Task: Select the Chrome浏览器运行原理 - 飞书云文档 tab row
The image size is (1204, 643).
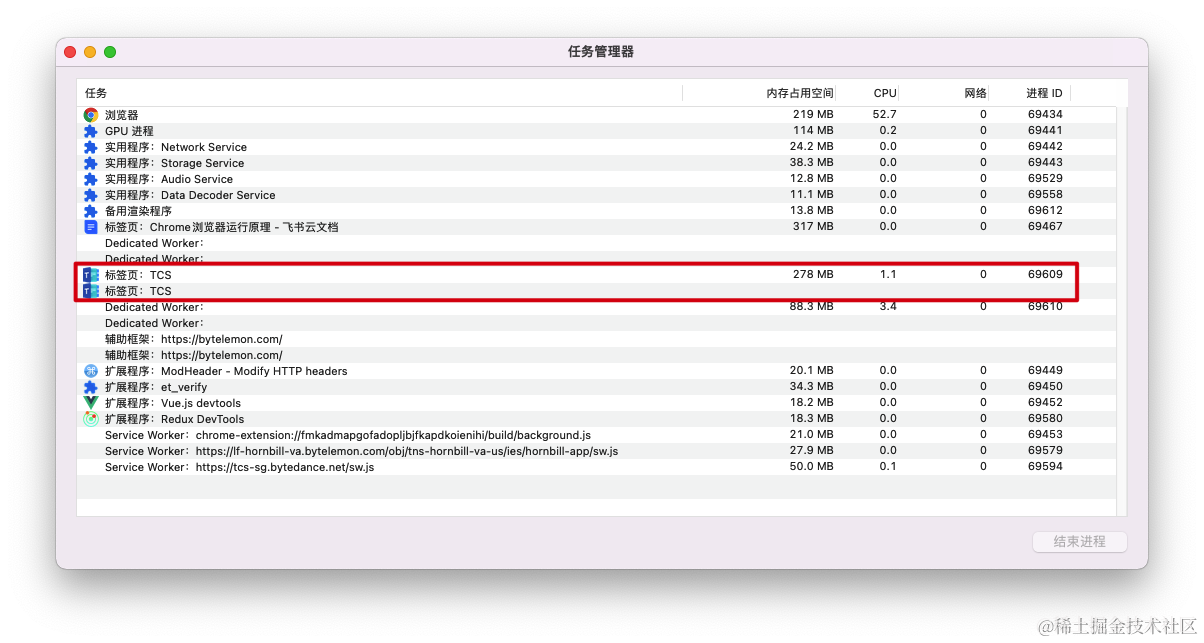Action: pos(596,227)
